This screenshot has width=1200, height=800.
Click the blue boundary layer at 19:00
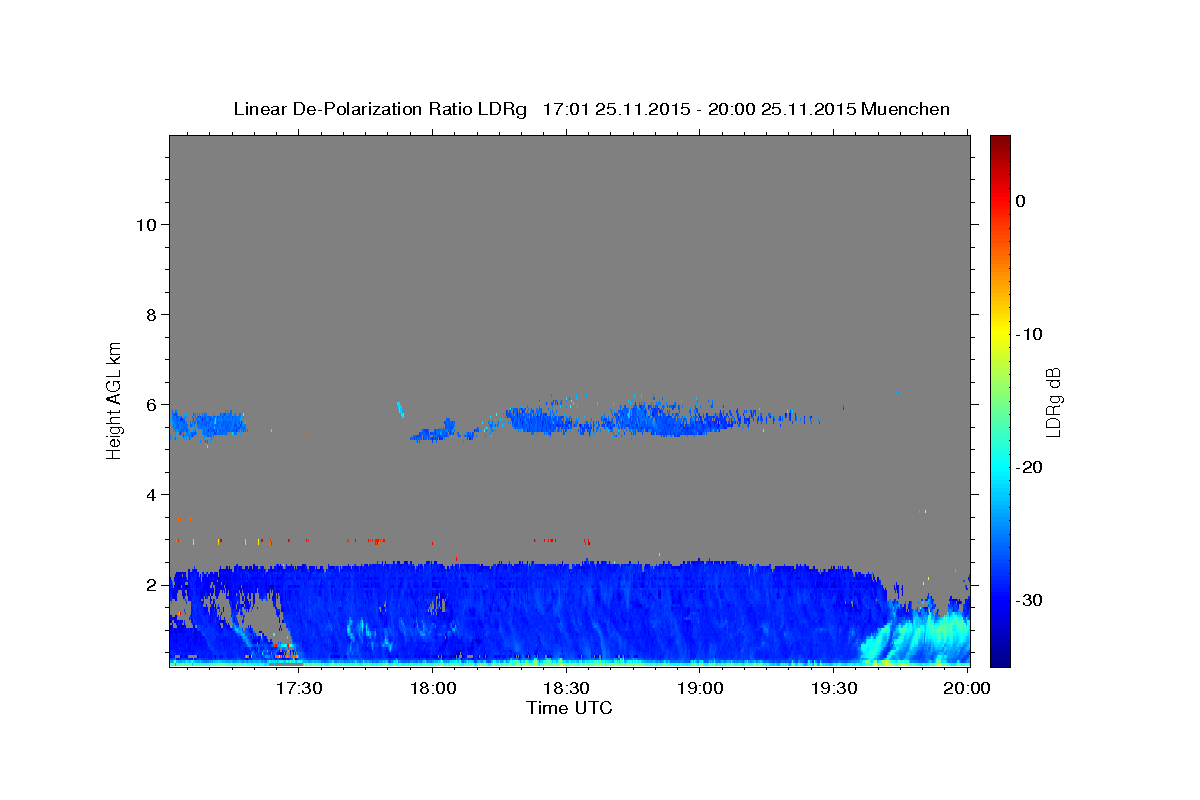coord(700,610)
